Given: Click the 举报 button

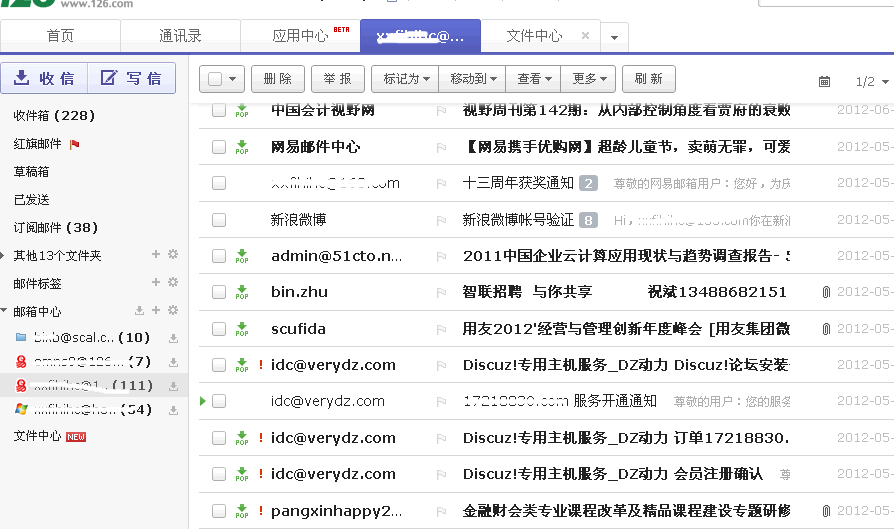Looking at the screenshot, I should (338, 79).
